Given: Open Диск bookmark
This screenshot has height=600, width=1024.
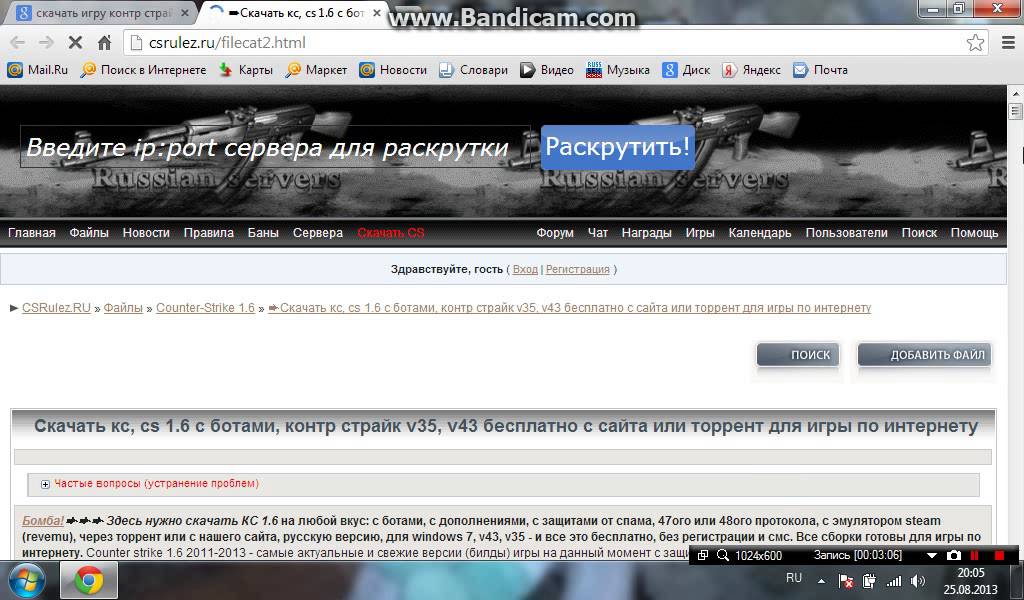Looking at the screenshot, I should tap(686, 70).
